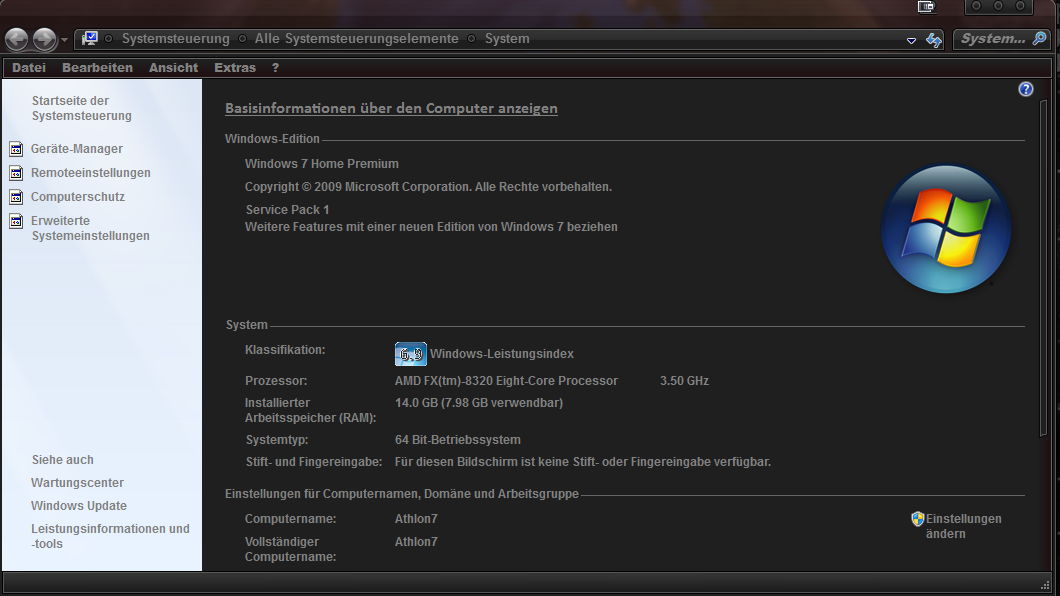This screenshot has width=1060, height=596.
Task: Click the 3.50 GHz value
Action: (684, 381)
